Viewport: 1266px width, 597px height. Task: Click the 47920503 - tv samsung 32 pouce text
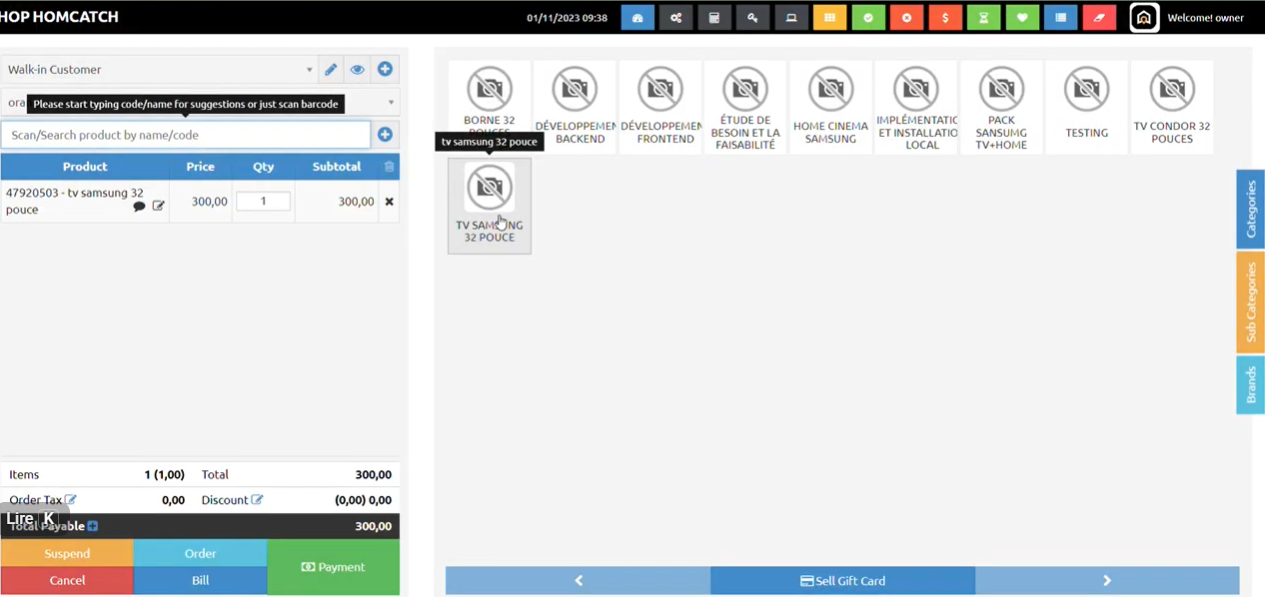point(75,201)
